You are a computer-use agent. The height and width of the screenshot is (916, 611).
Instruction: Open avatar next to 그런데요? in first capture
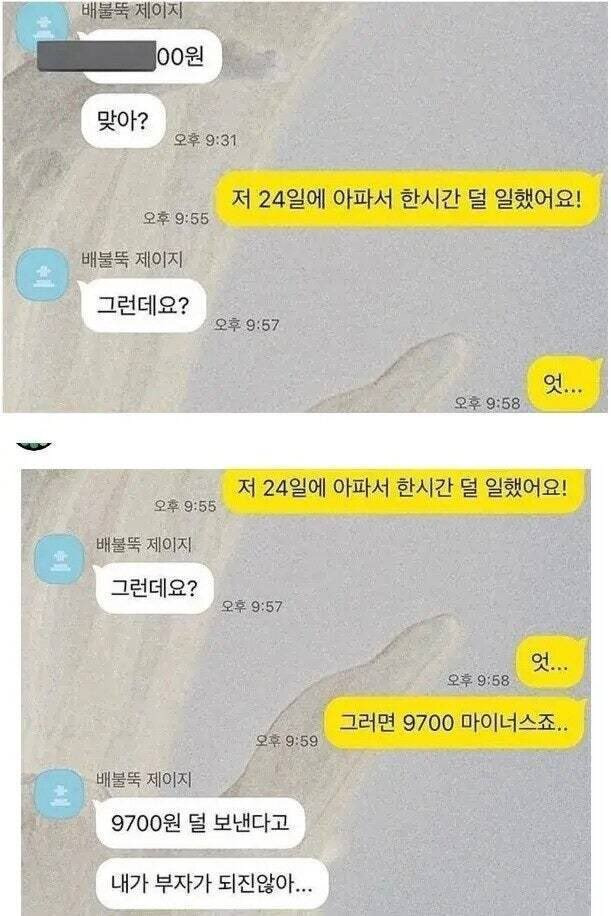[x=43, y=274]
